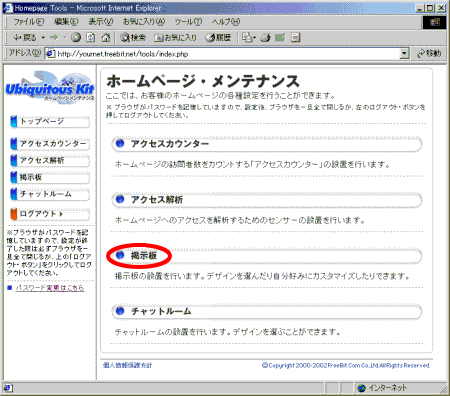The height and width of the screenshot is (396, 450).
Task: Click blue bullet beside main アクセス解析 heading
Action: [x=120, y=200]
